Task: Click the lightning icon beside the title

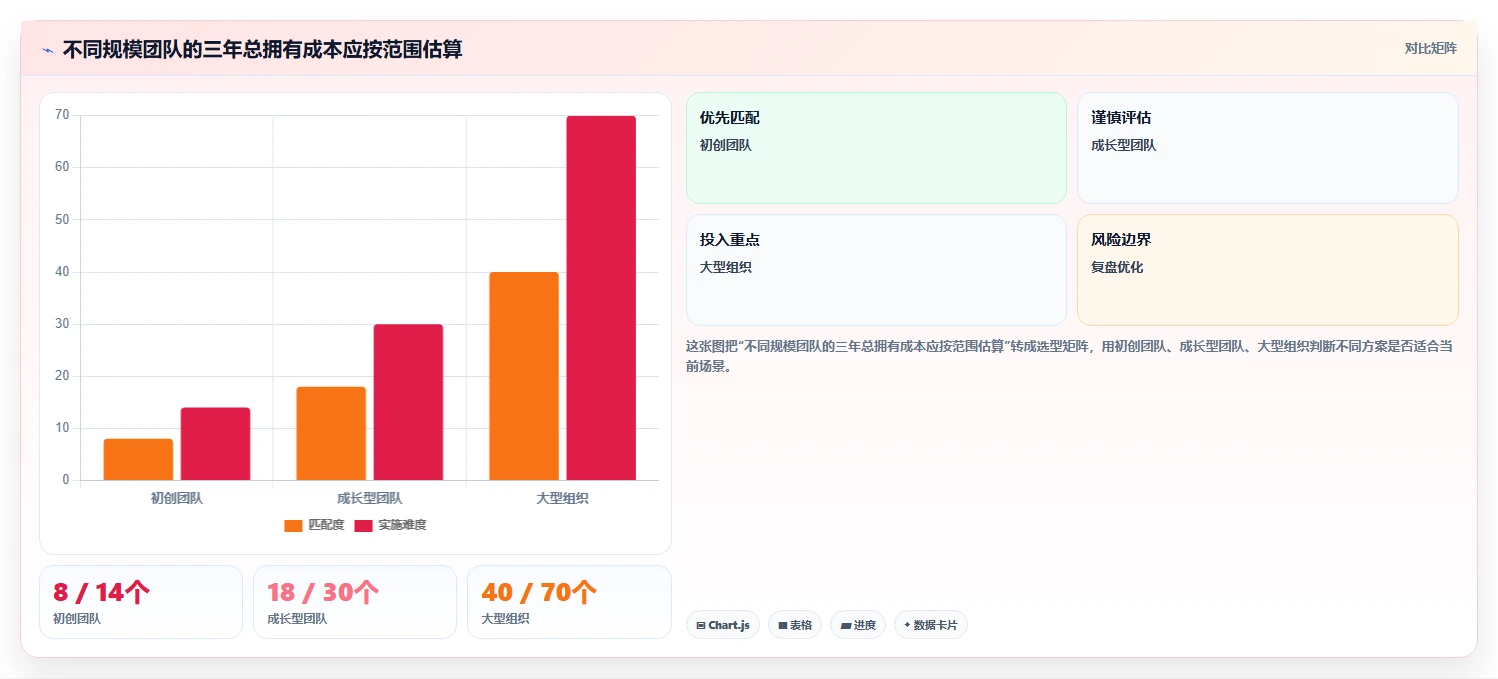Action: pos(47,50)
